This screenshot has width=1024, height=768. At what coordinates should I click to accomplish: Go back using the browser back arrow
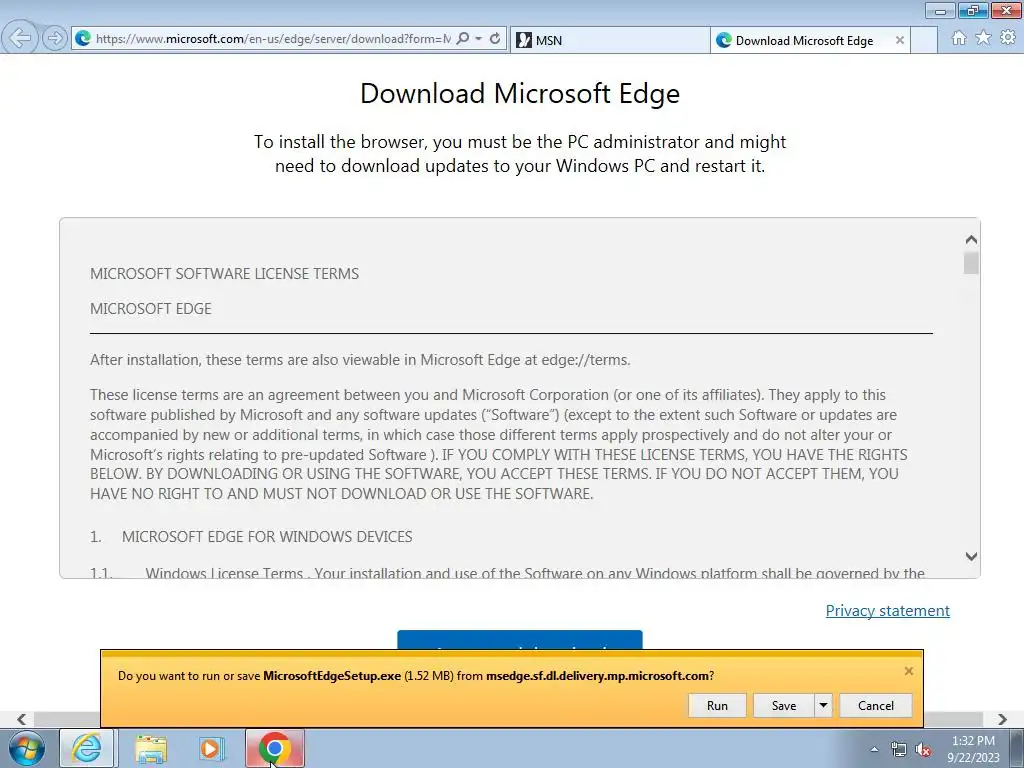[20, 38]
